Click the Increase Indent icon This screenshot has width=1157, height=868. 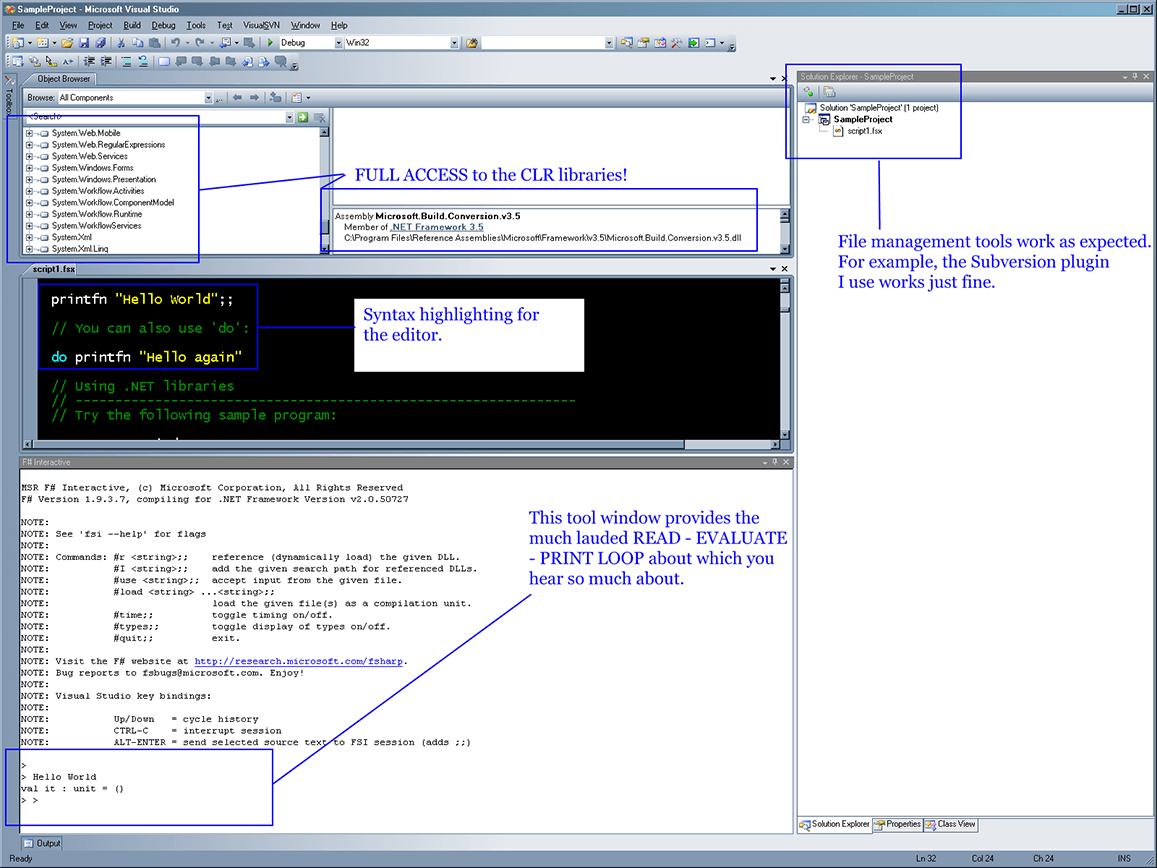click(x=106, y=61)
